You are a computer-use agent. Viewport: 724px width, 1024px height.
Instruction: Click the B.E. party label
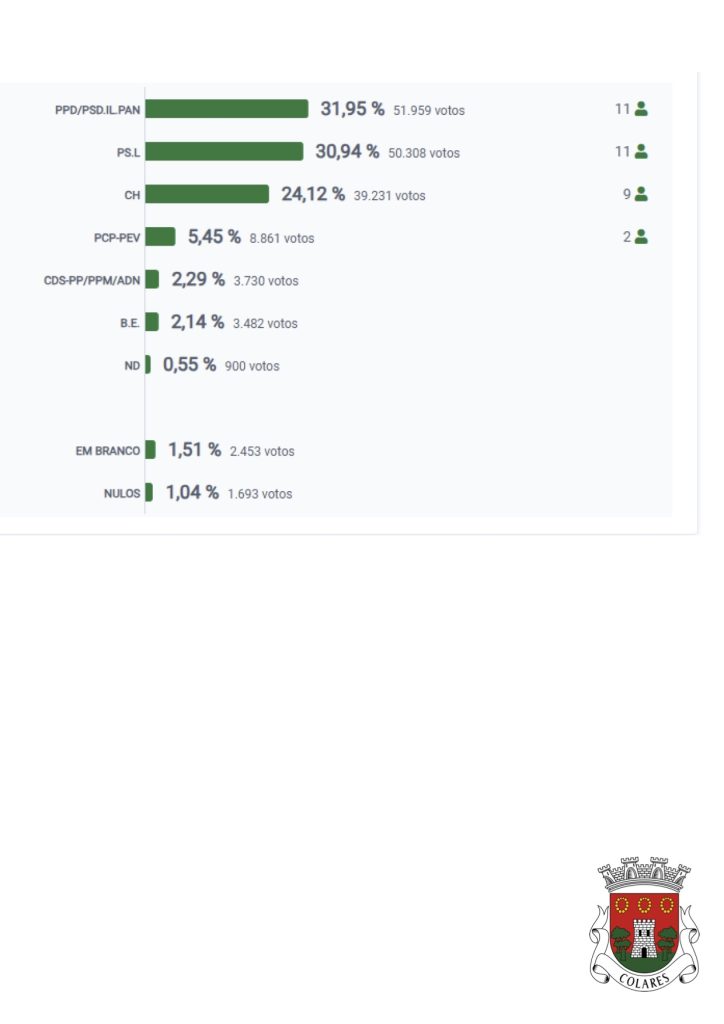(x=129, y=323)
